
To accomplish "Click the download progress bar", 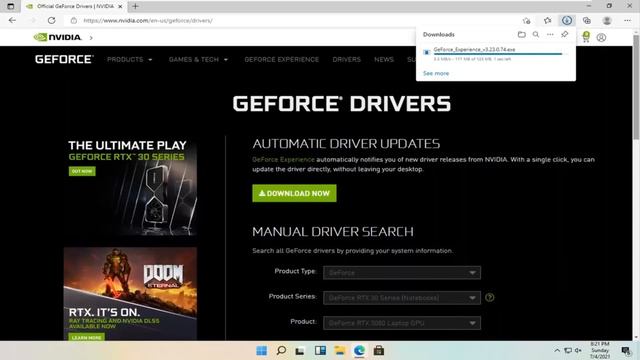I will pos(498,54).
